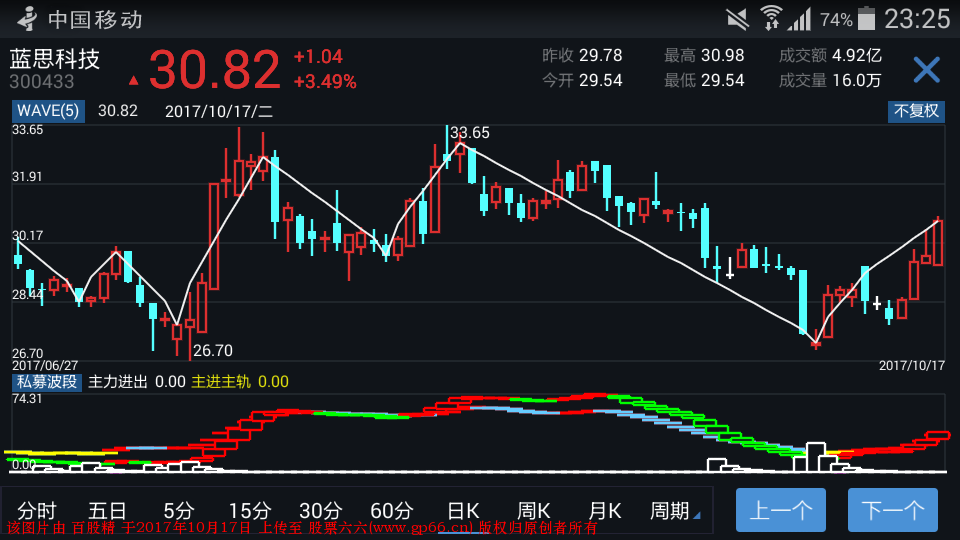This screenshot has height=540, width=960.
Task: Go to next stock with 下一个
Action: coord(893,509)
